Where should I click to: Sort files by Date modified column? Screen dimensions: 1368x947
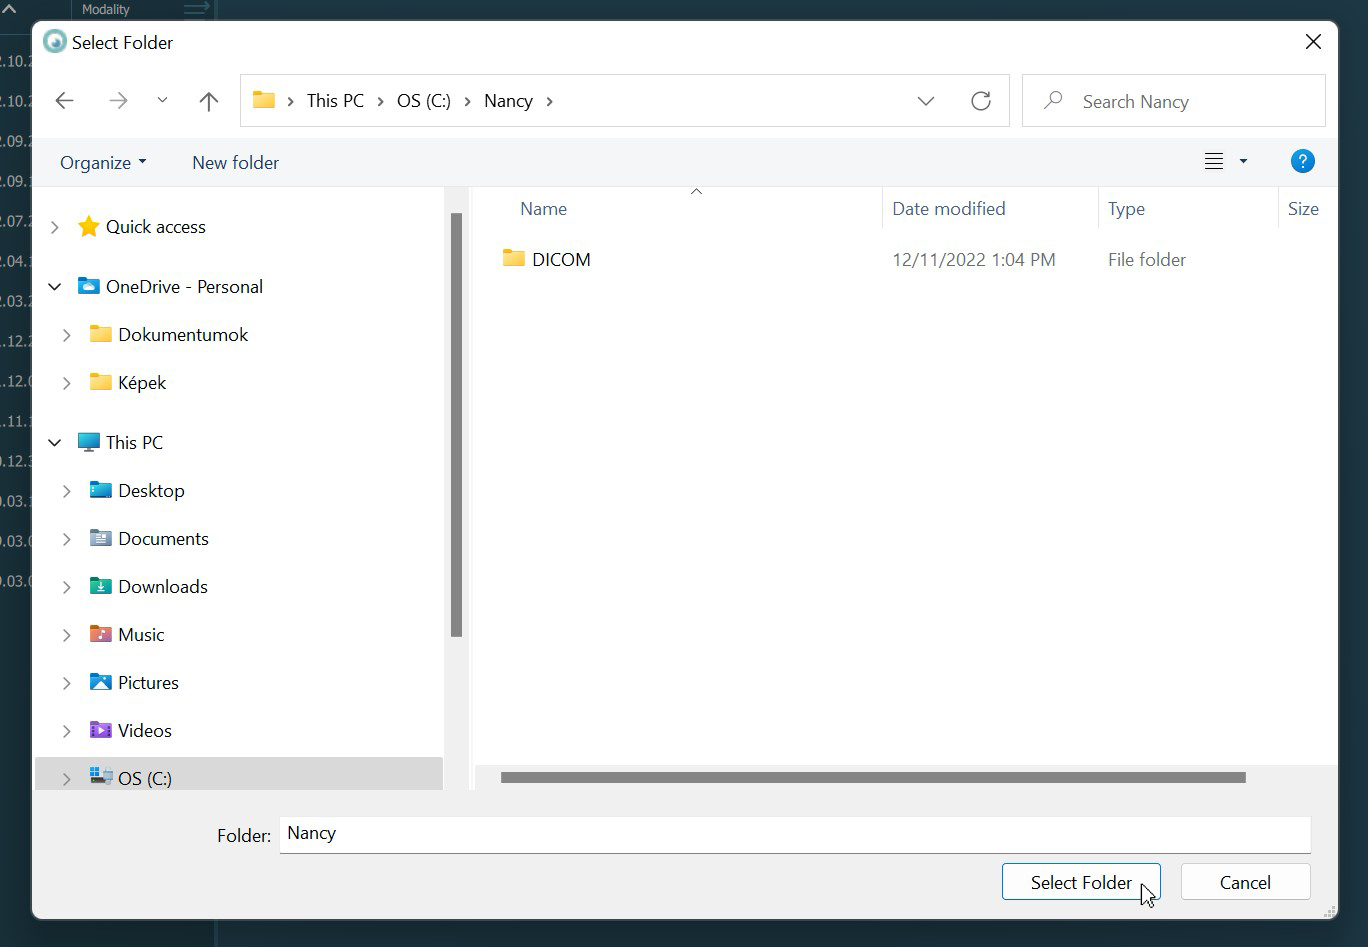coord(948,209)
